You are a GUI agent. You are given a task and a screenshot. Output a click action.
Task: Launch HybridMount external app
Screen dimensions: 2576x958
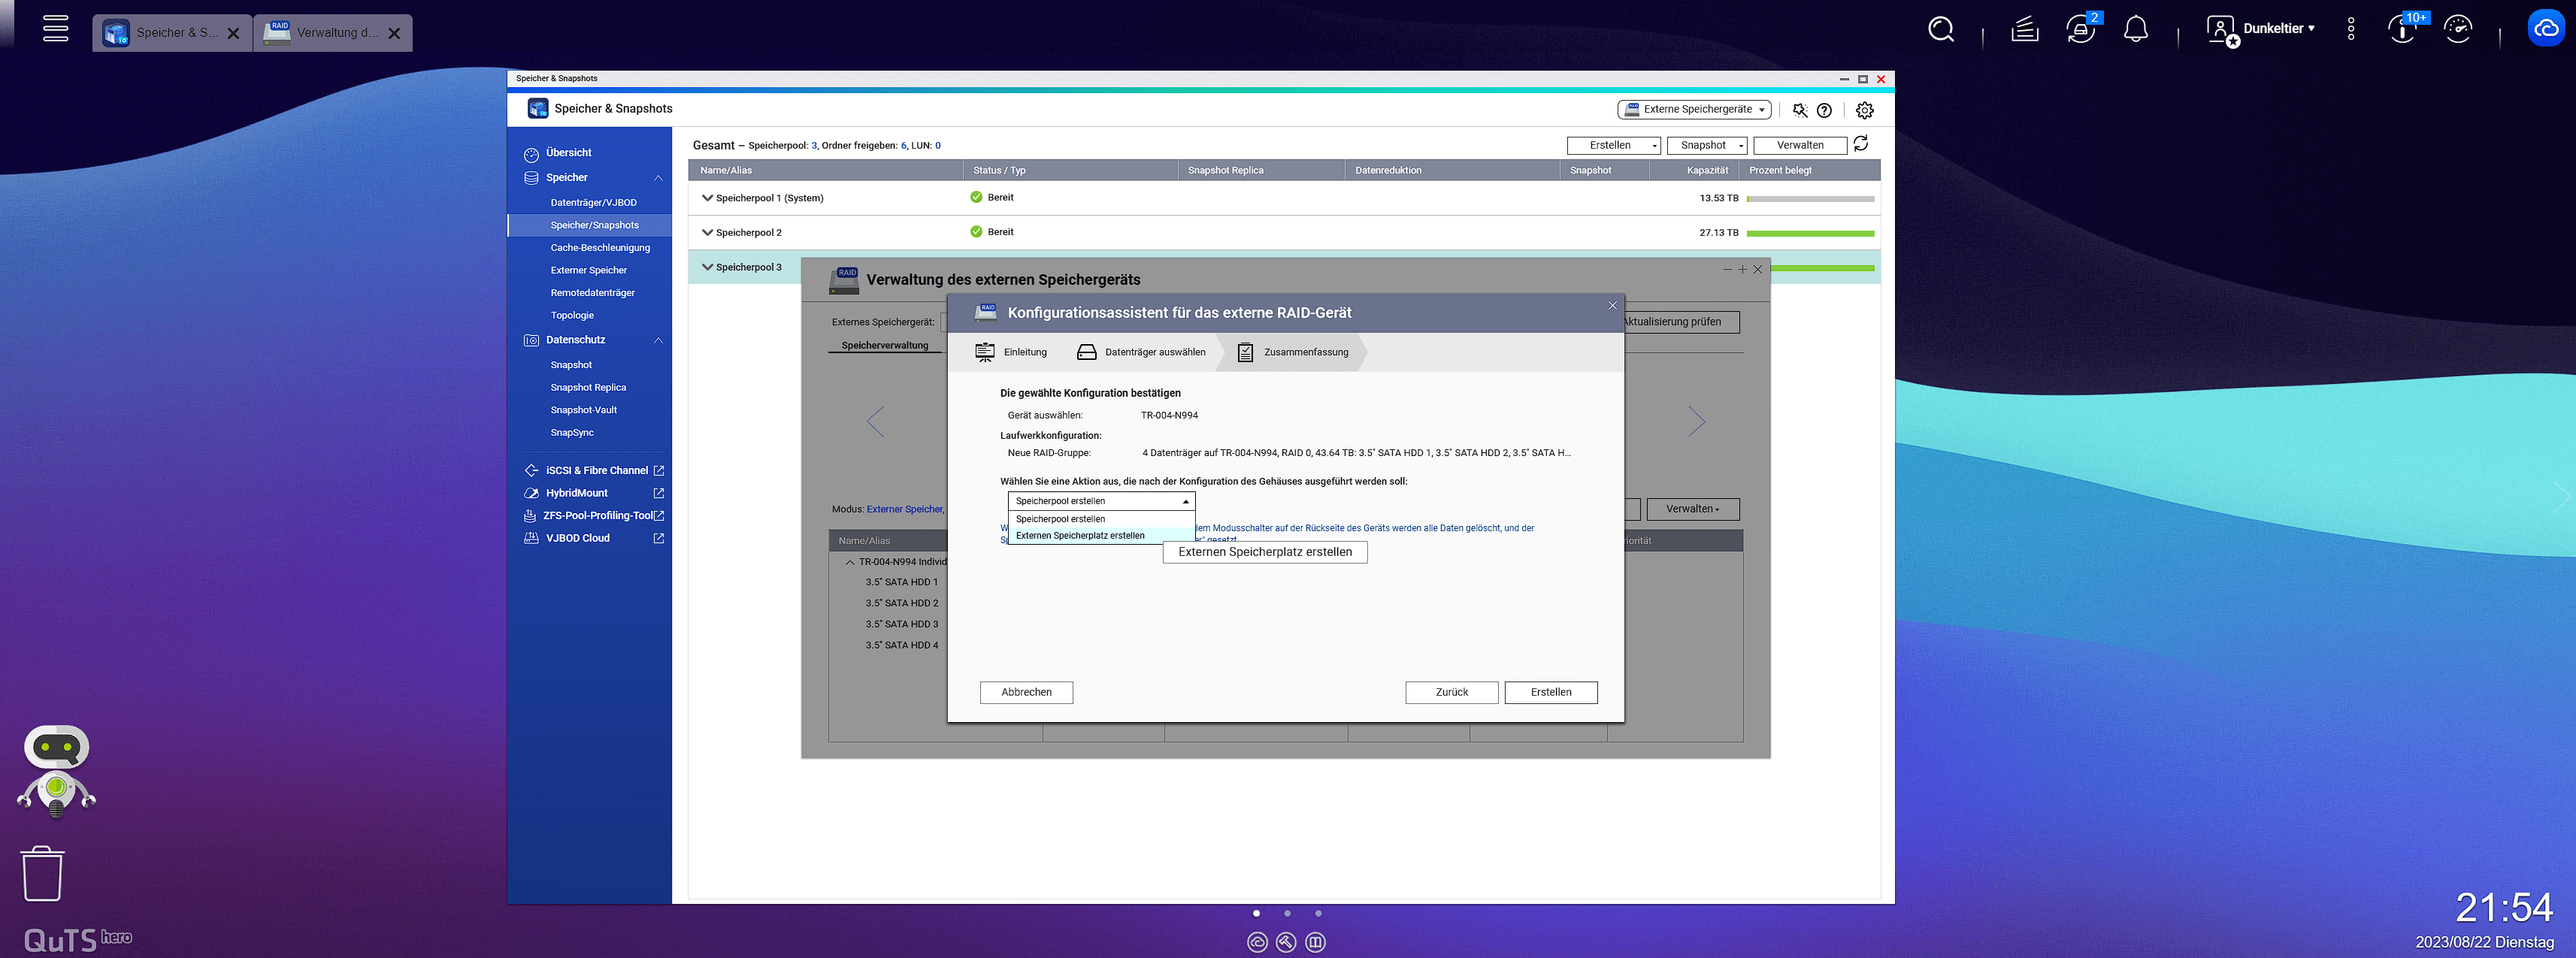(594, 493)
